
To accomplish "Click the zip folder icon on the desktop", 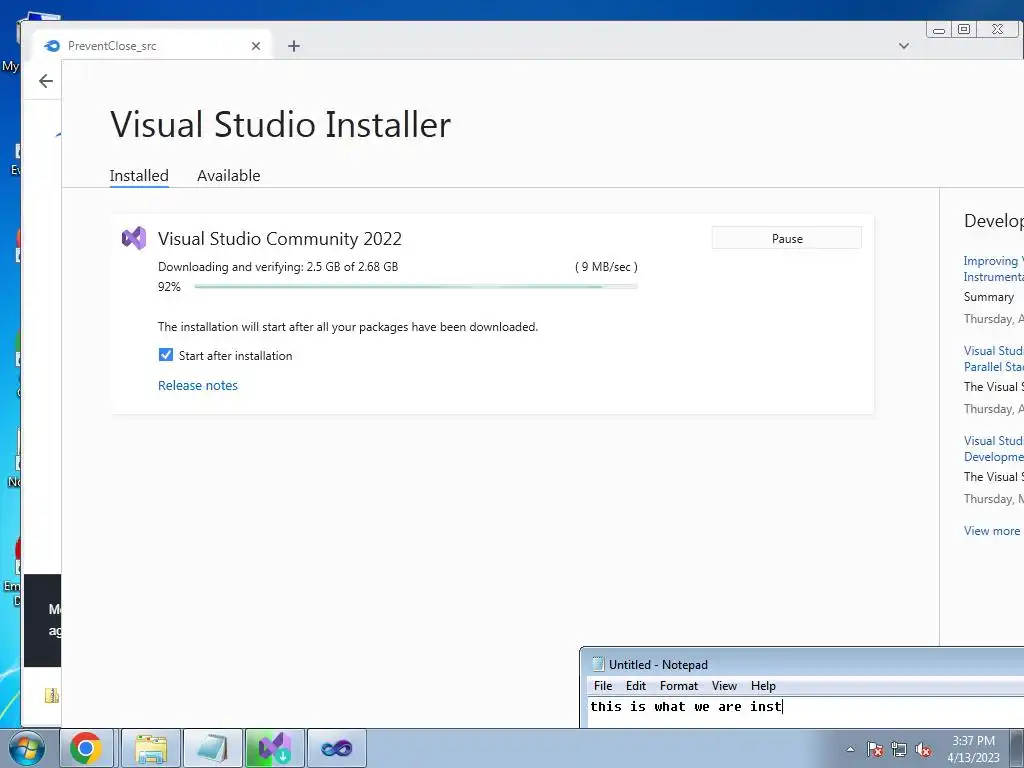I will coord(52,696).
